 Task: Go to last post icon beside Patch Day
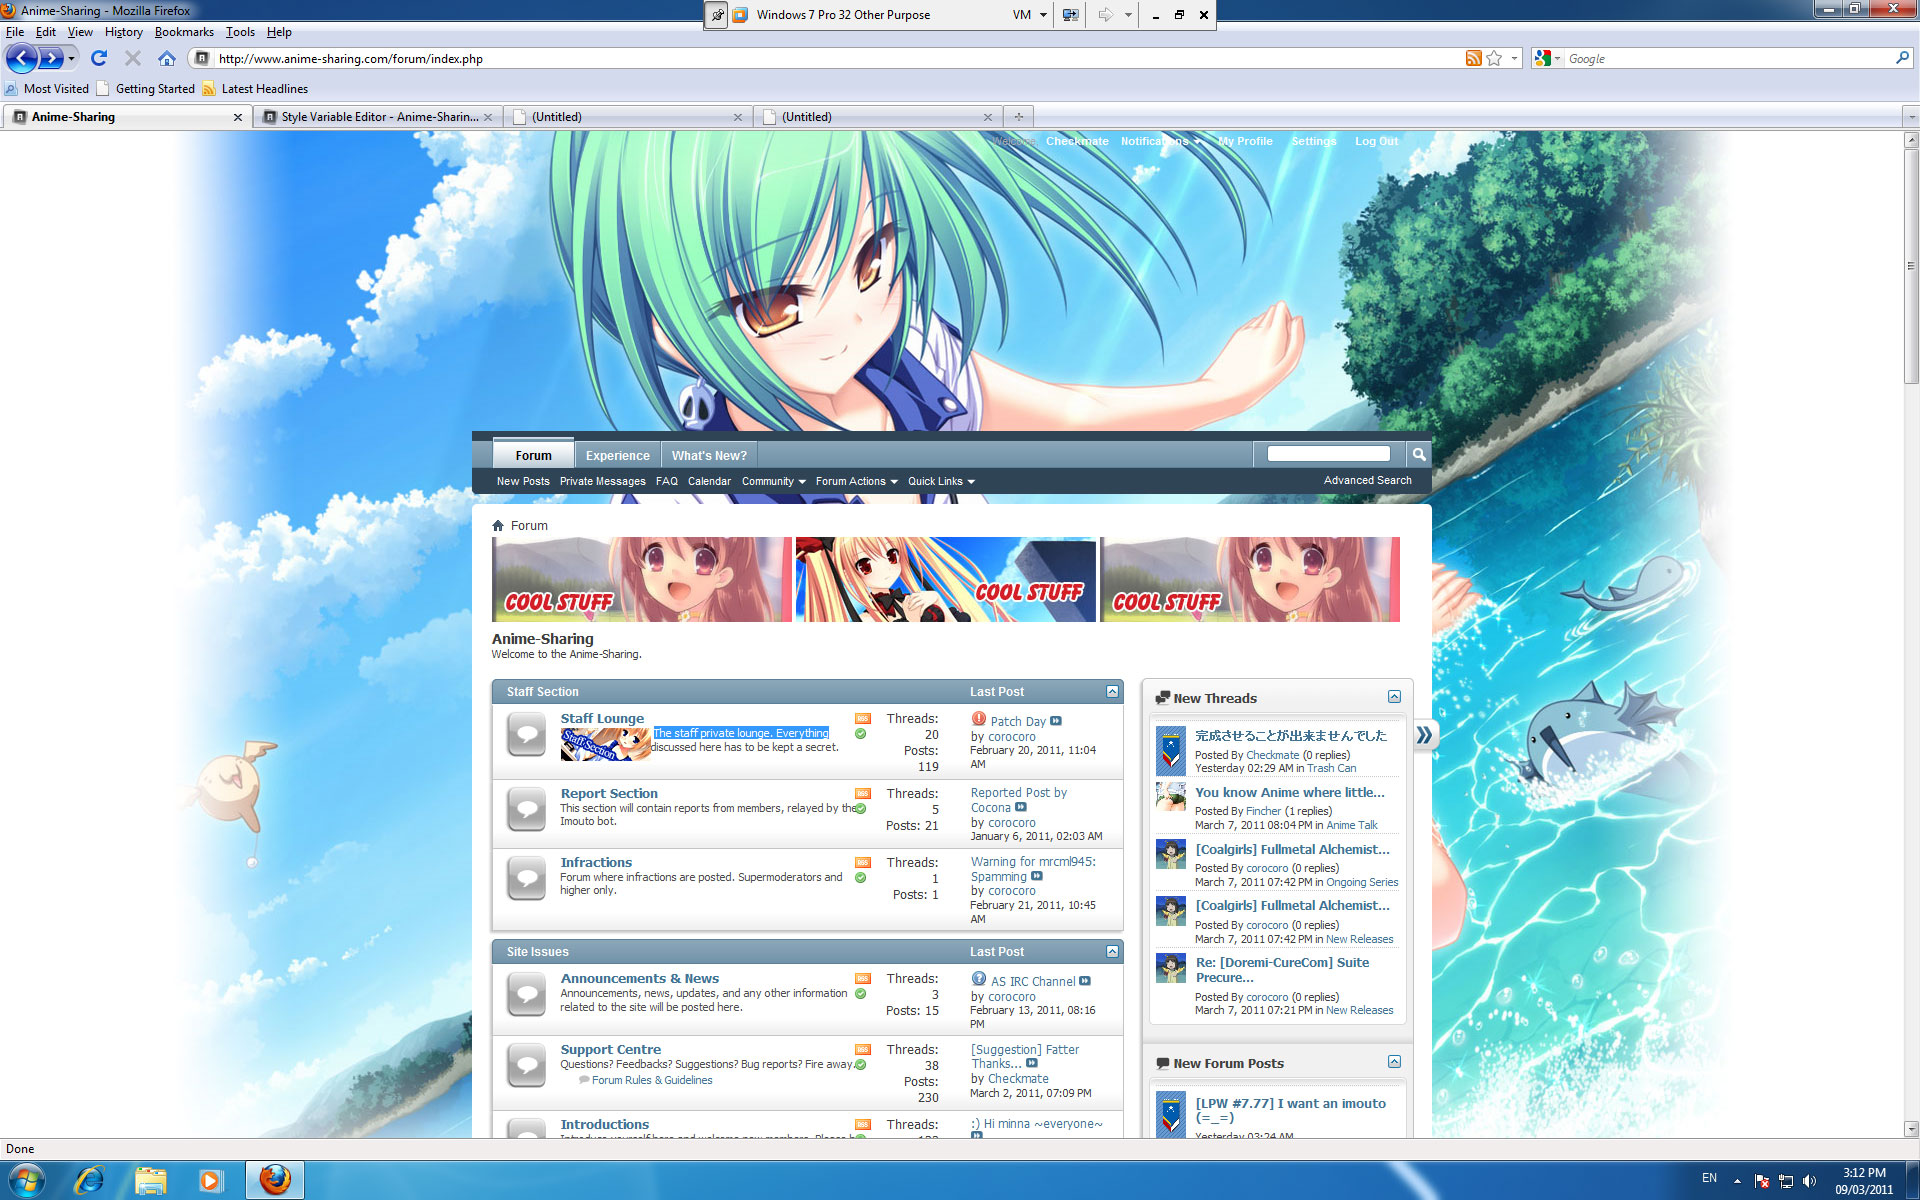(1056, 721)
